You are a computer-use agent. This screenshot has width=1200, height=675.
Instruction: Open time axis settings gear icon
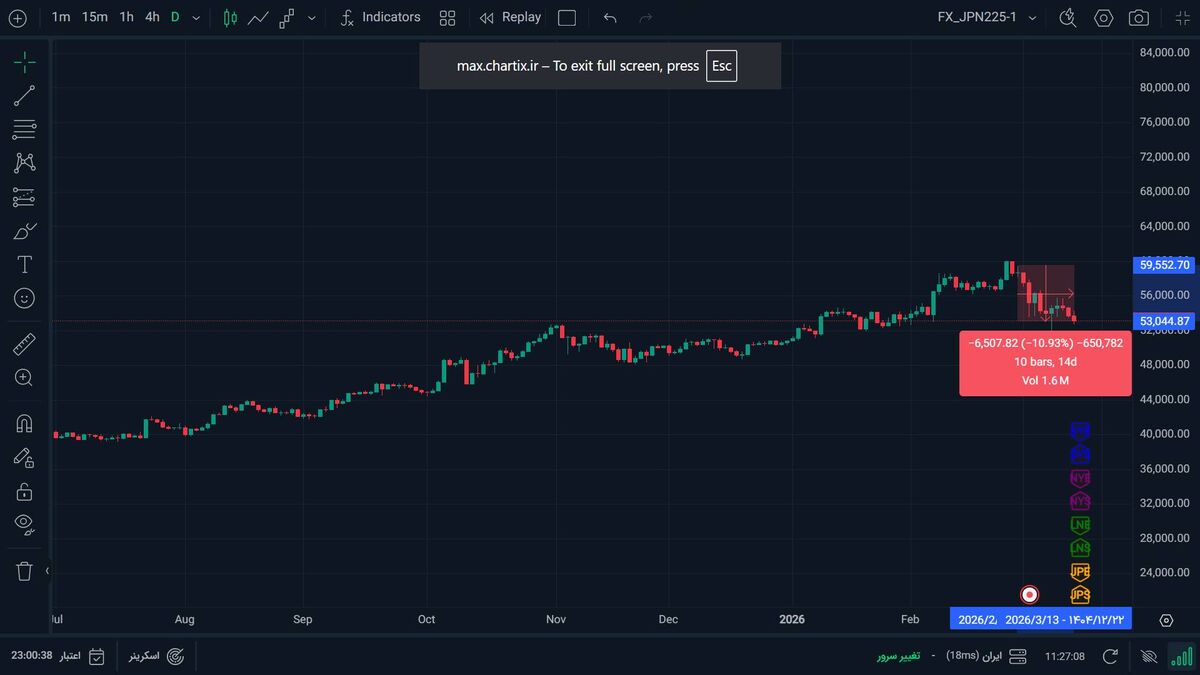click(x=1166, y=620)
